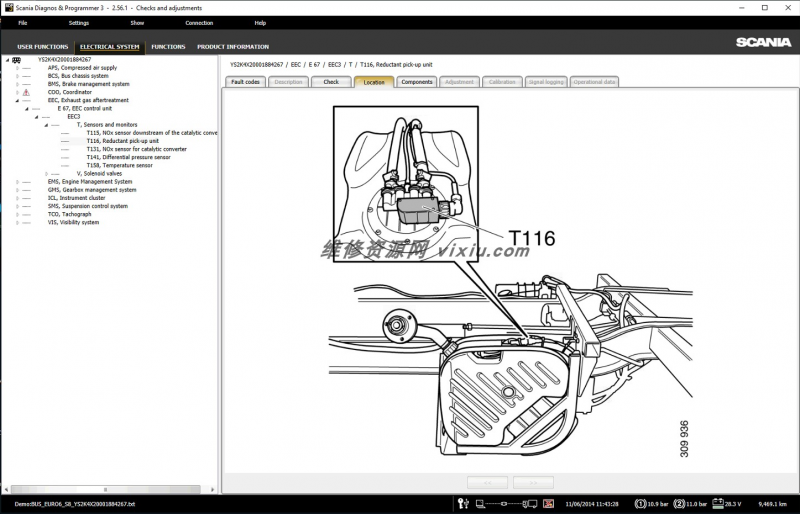Click the T116 location diagram image
Screen dimensions: 800x514
coord(512,281)
